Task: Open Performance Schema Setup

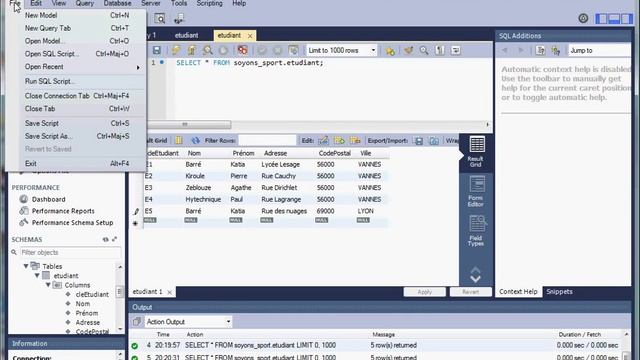Action: point(72,223)
